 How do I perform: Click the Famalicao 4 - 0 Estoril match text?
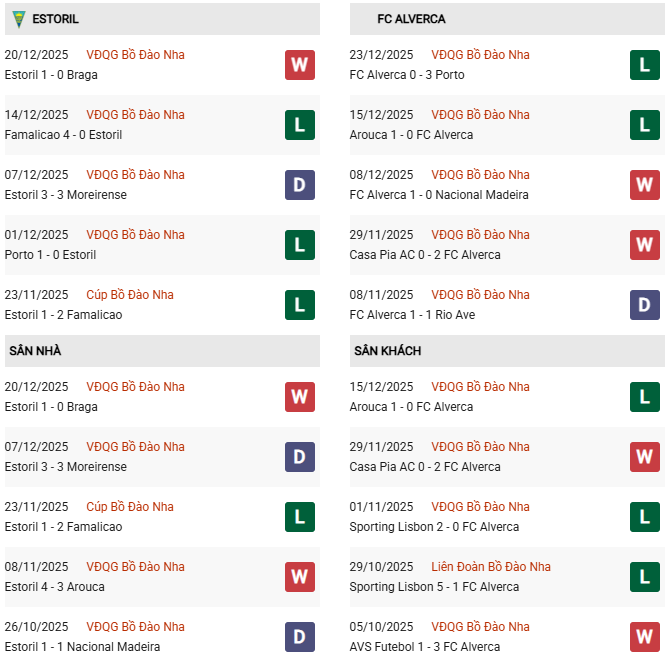click(x=60, y=135)
